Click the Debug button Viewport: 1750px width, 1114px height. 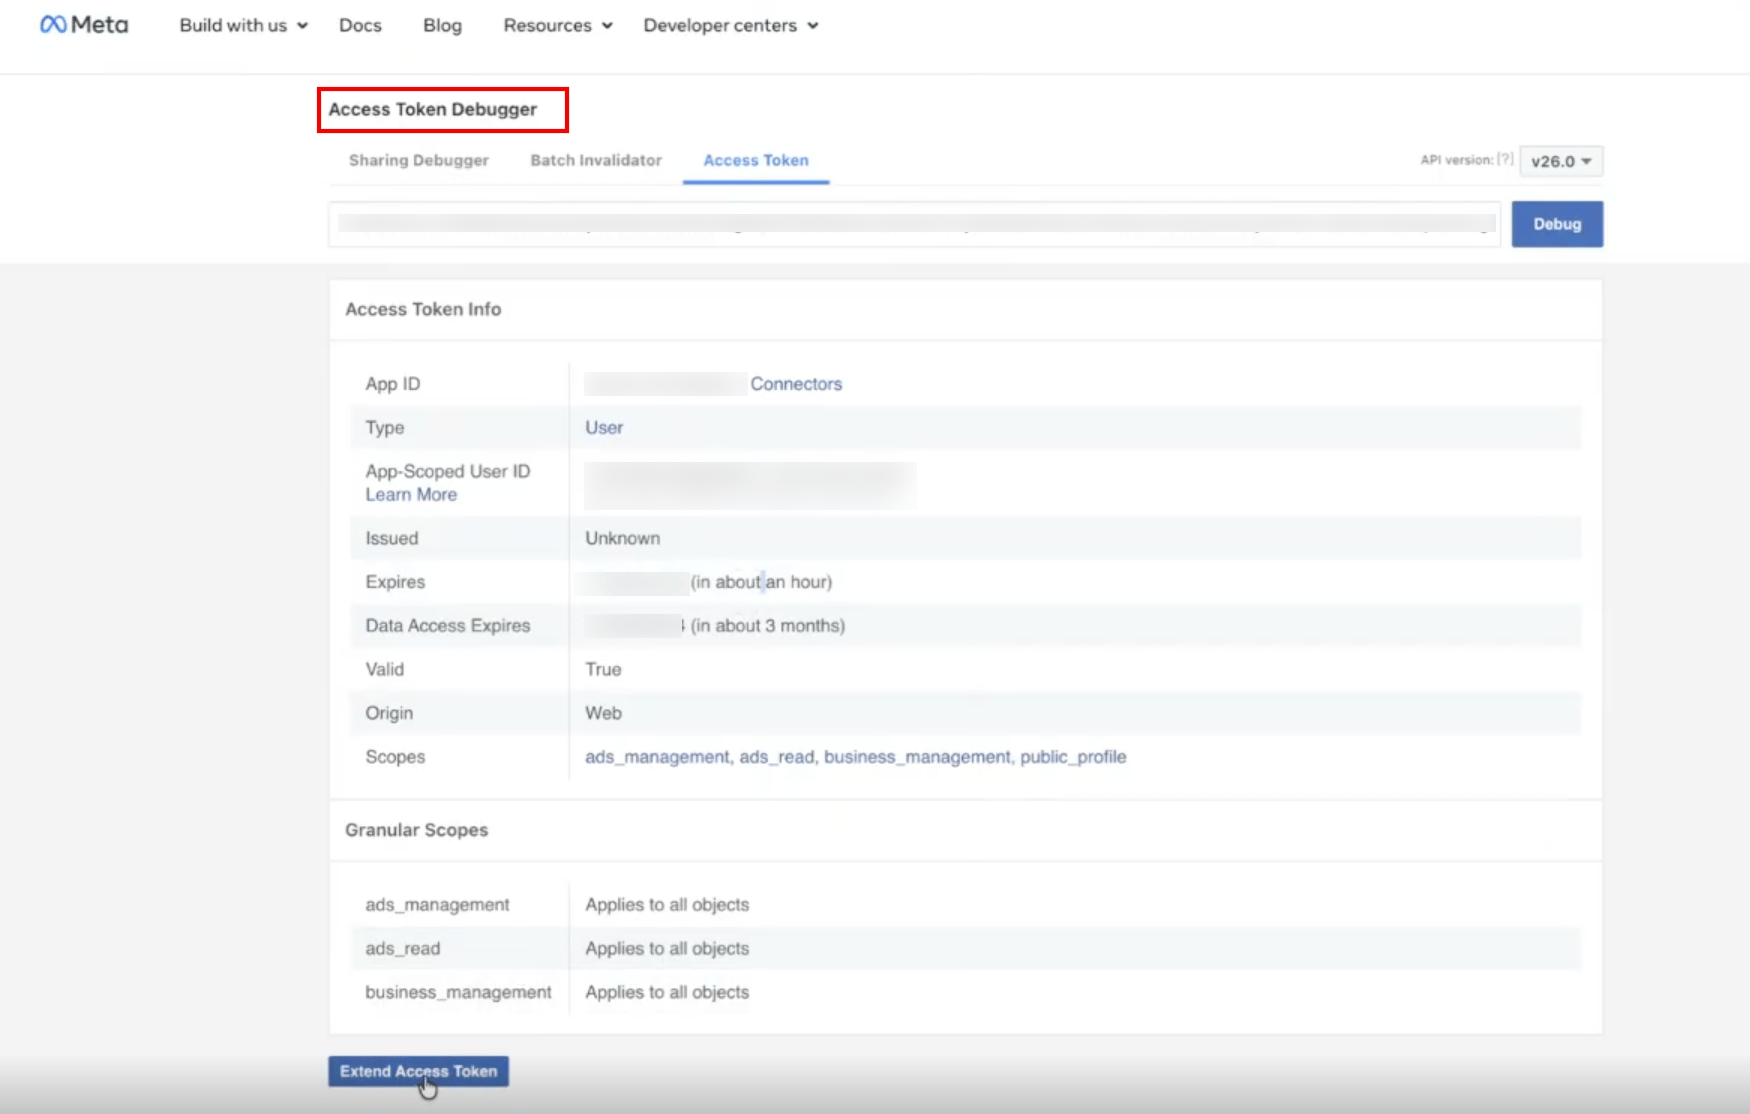tap(1557, 224)
